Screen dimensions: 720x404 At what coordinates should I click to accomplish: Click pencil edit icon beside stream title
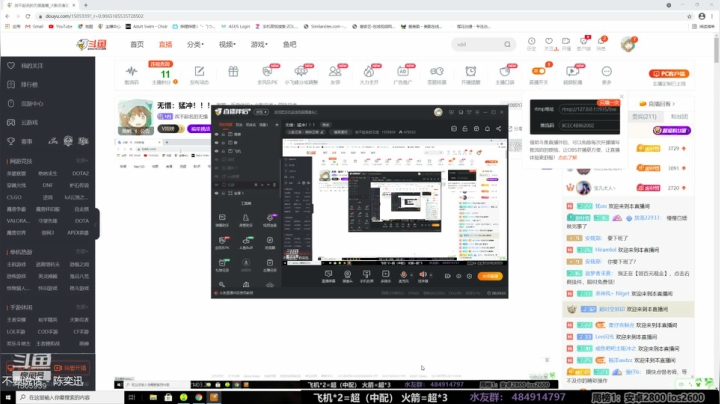322,132
